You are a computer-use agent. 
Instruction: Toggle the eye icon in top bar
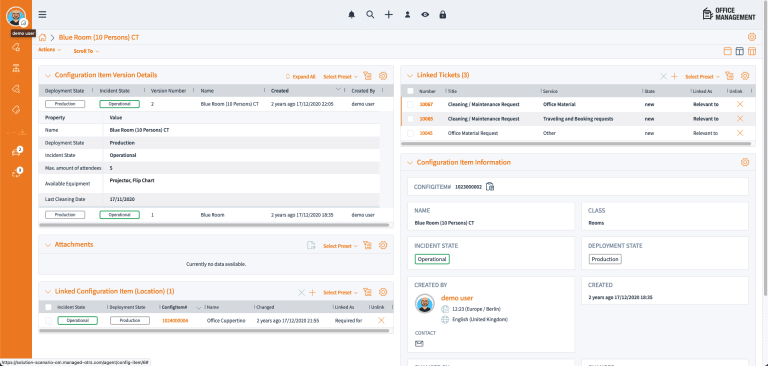425,15
